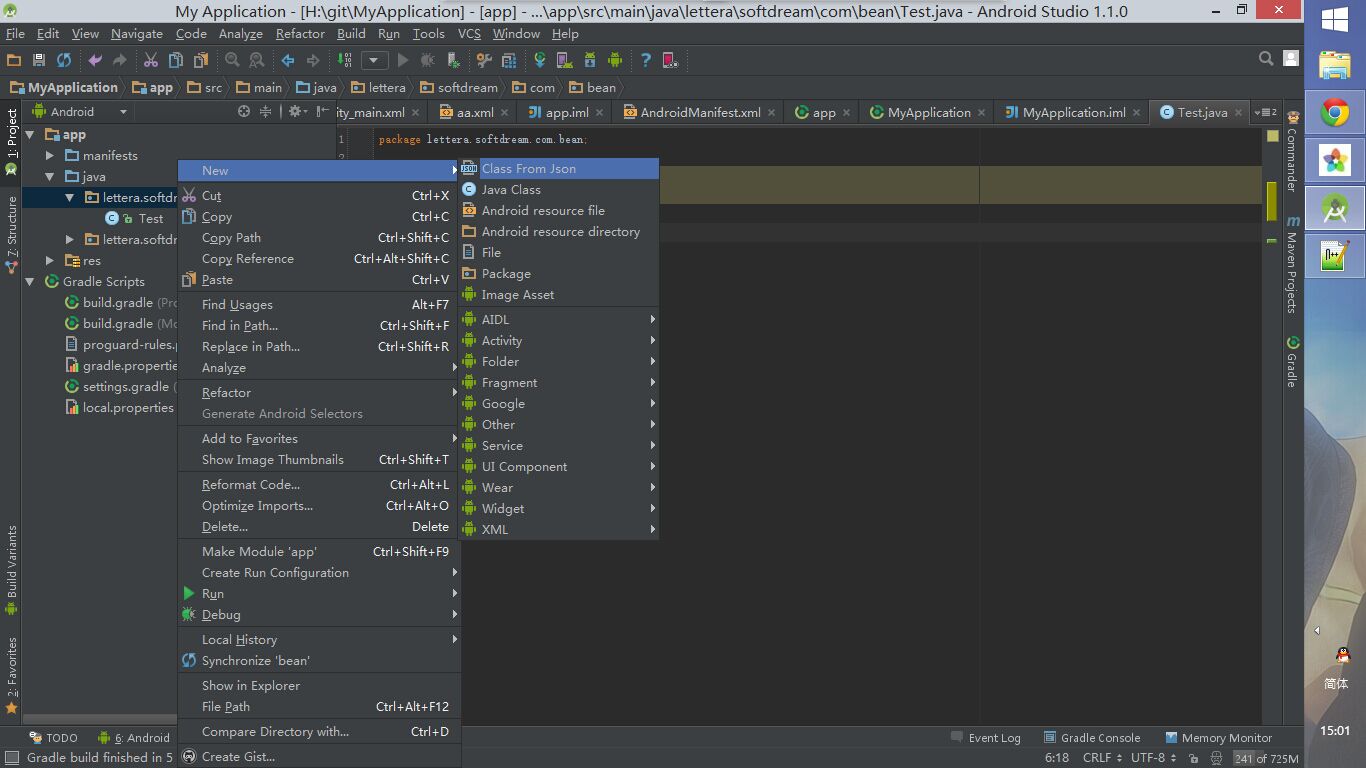Select Show in Explorer menu entry
This screenshot has height=768, width=1366.
click(x=319, y=686)
